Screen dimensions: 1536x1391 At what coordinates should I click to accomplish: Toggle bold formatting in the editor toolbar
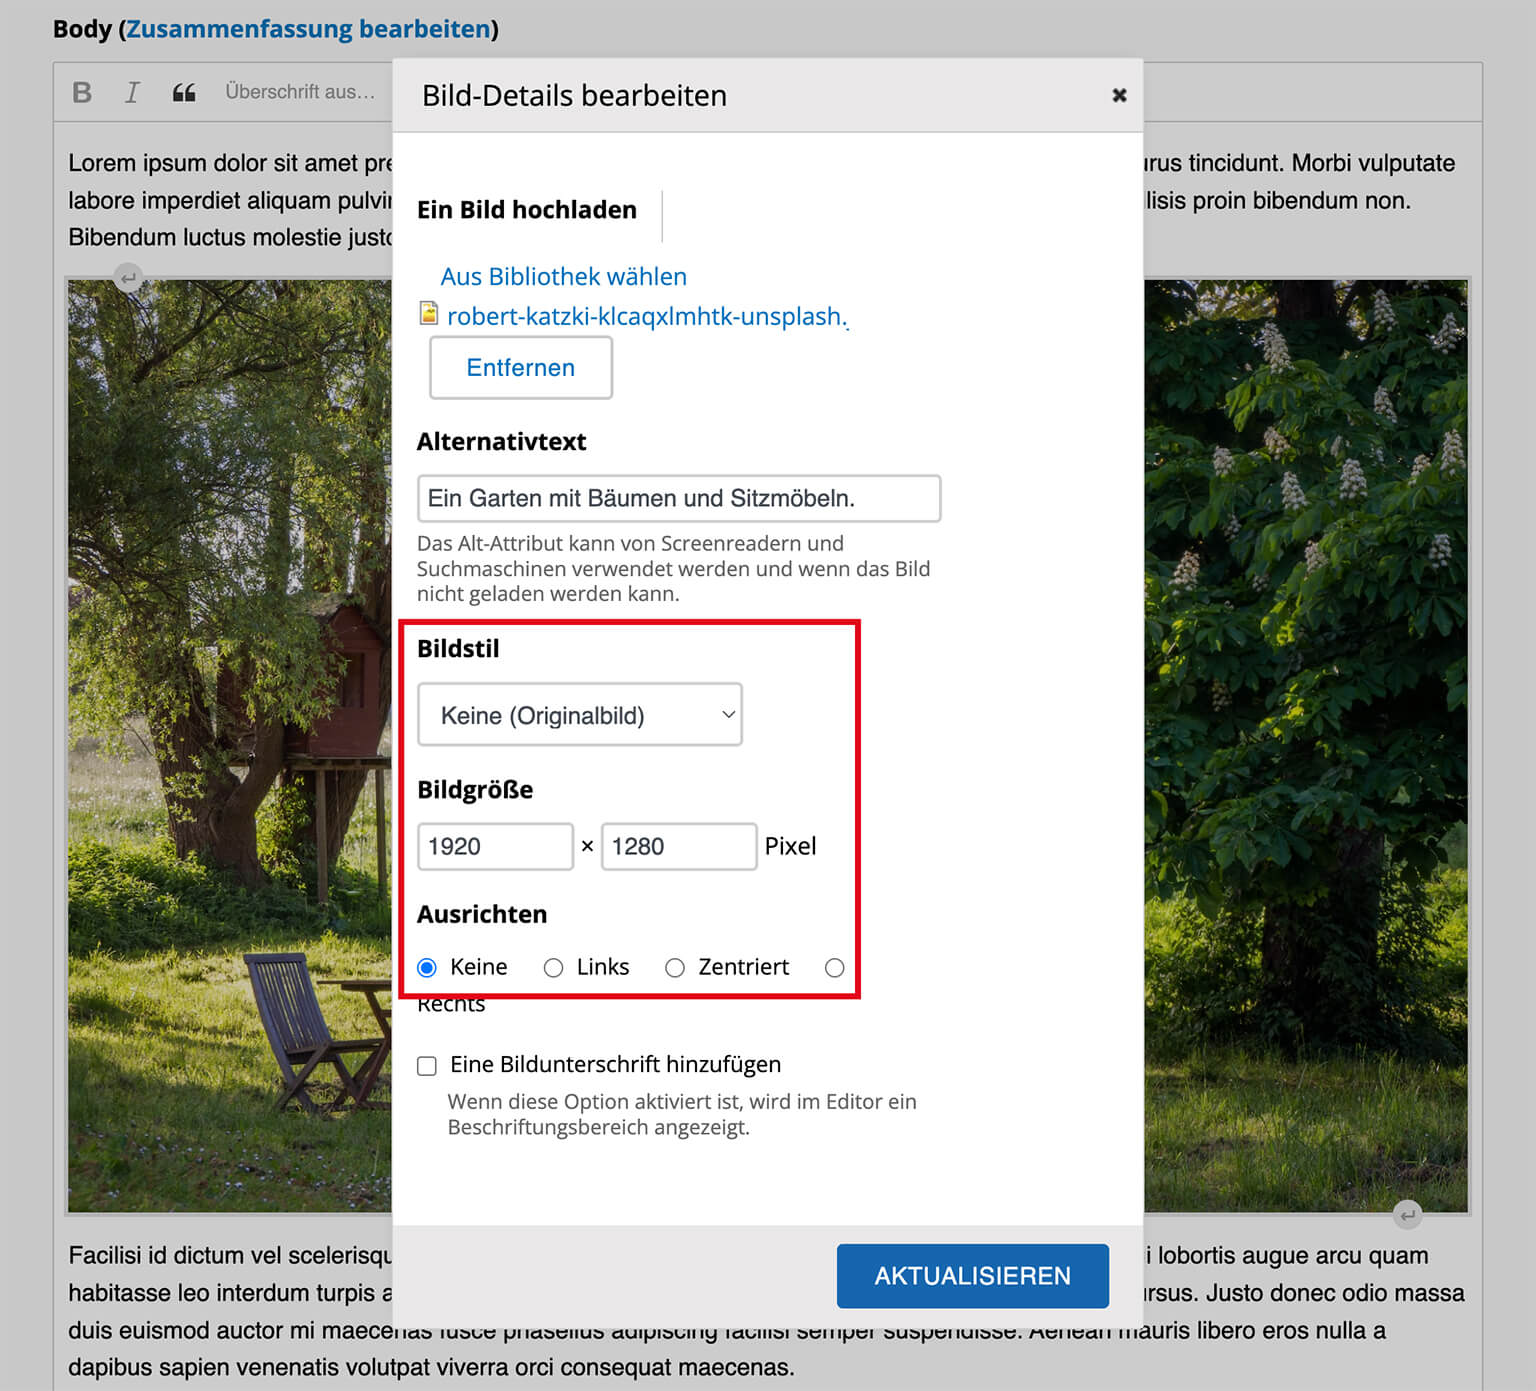pyautogui.click(x=80, y=92)
